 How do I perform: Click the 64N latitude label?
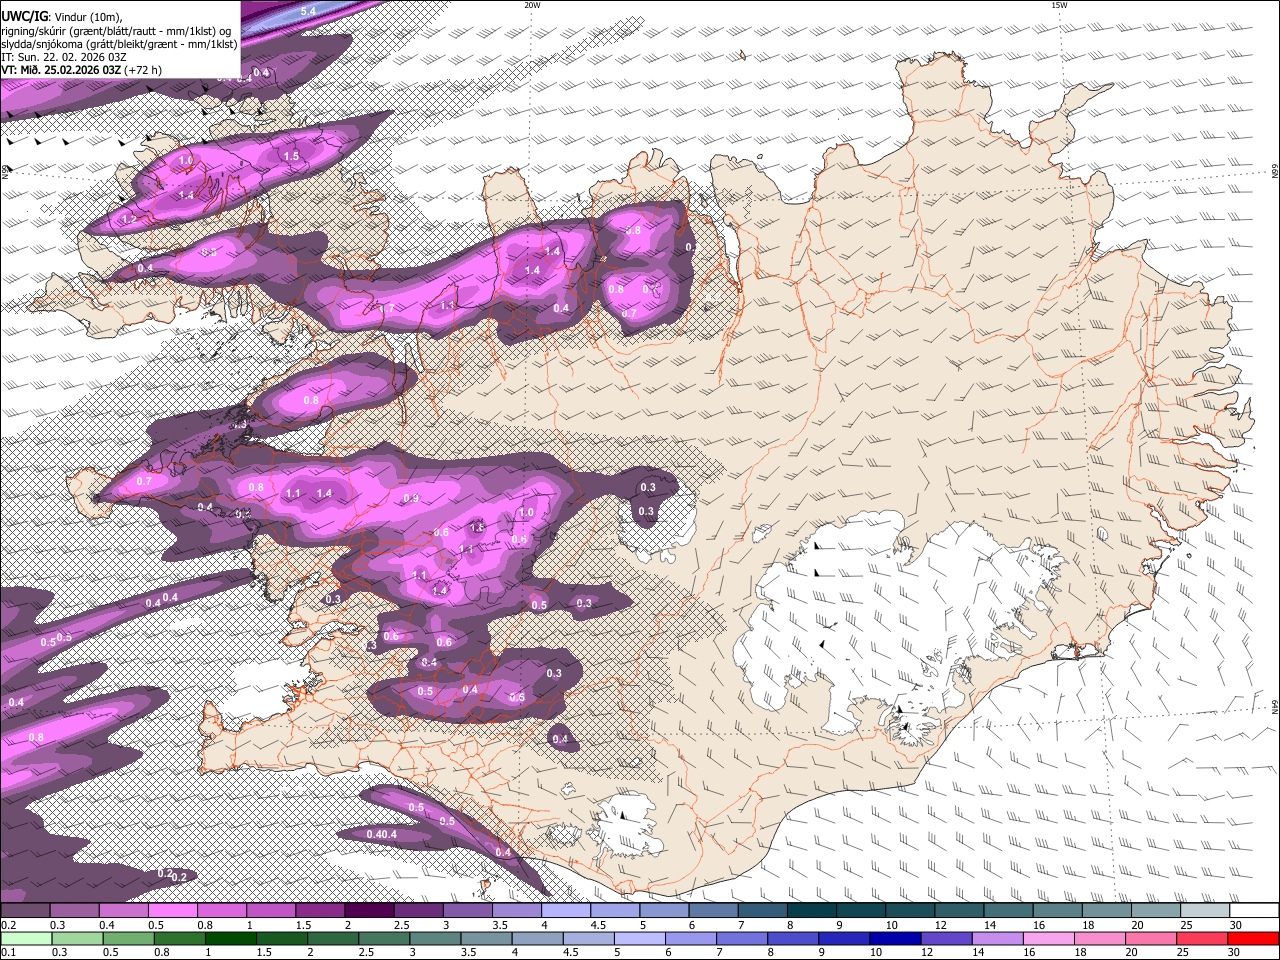[x=1275, y=706]
